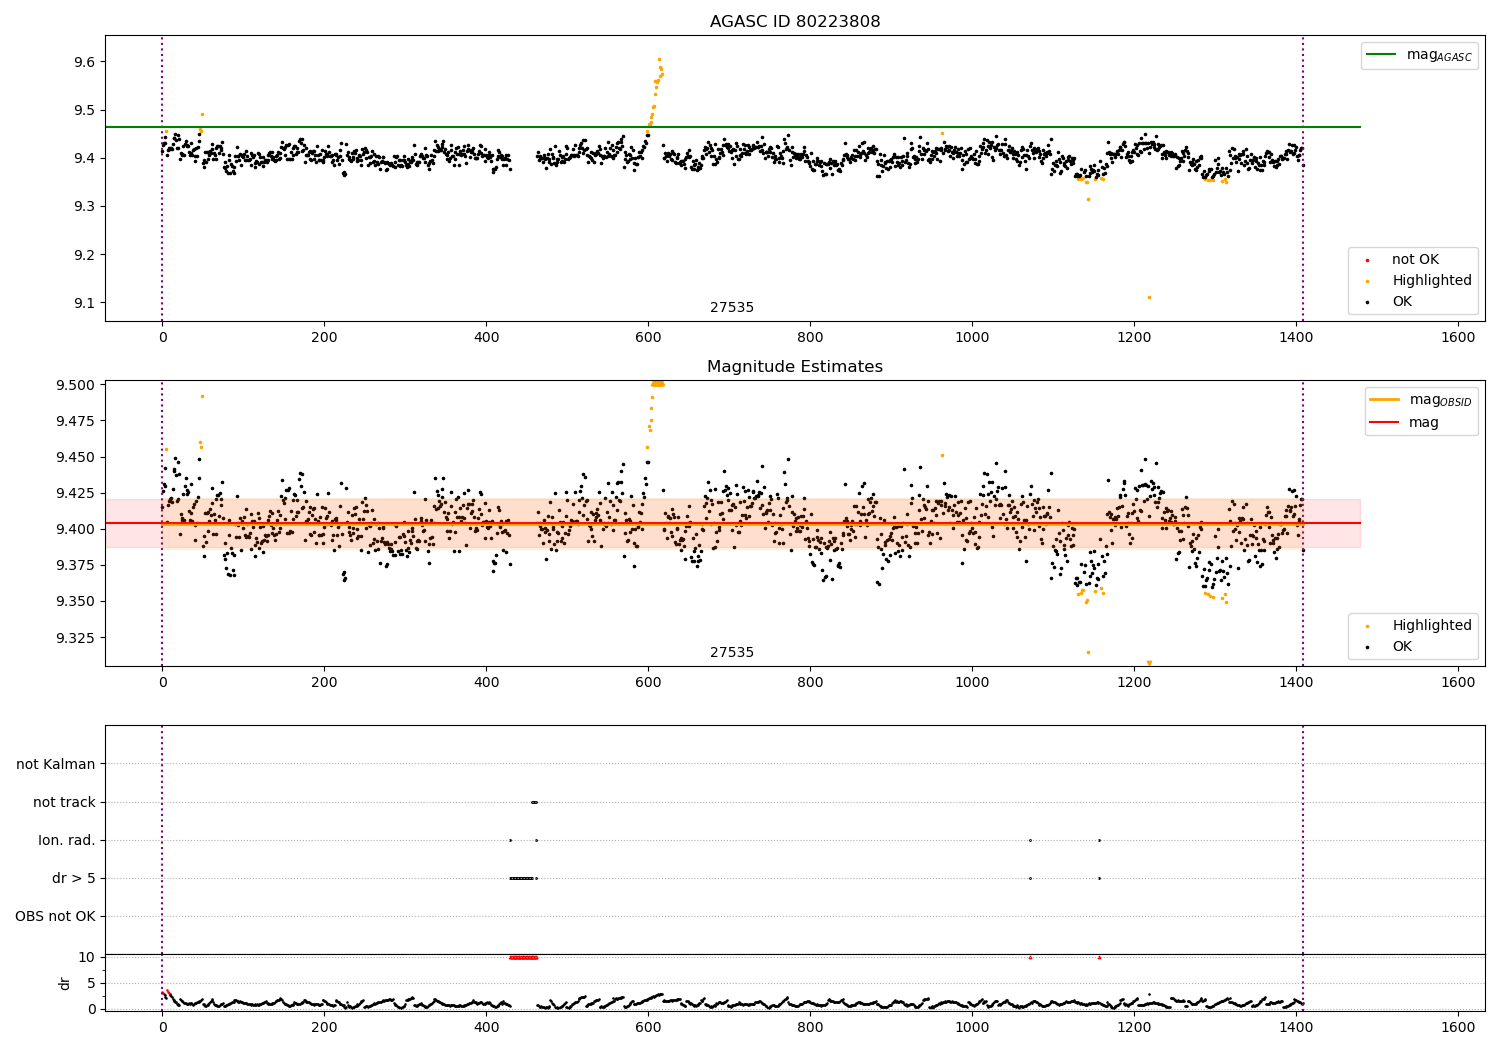Click the 9.500 y-axis tick in middle plot
Viewport: 1500px width, 1050px height.
point(76,385)
